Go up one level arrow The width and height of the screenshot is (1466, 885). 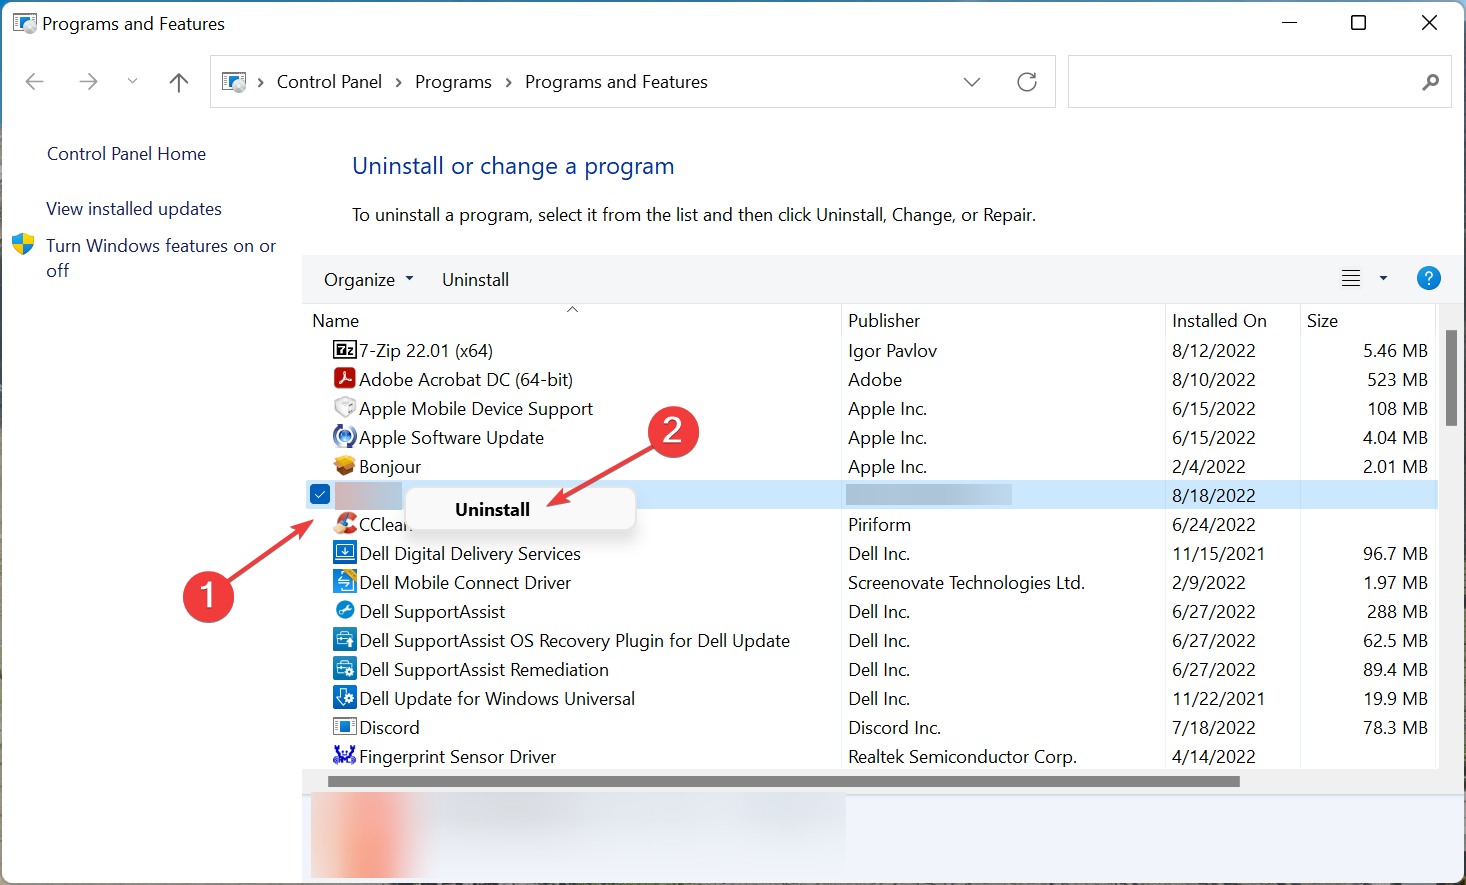click(x=179, y=82)
